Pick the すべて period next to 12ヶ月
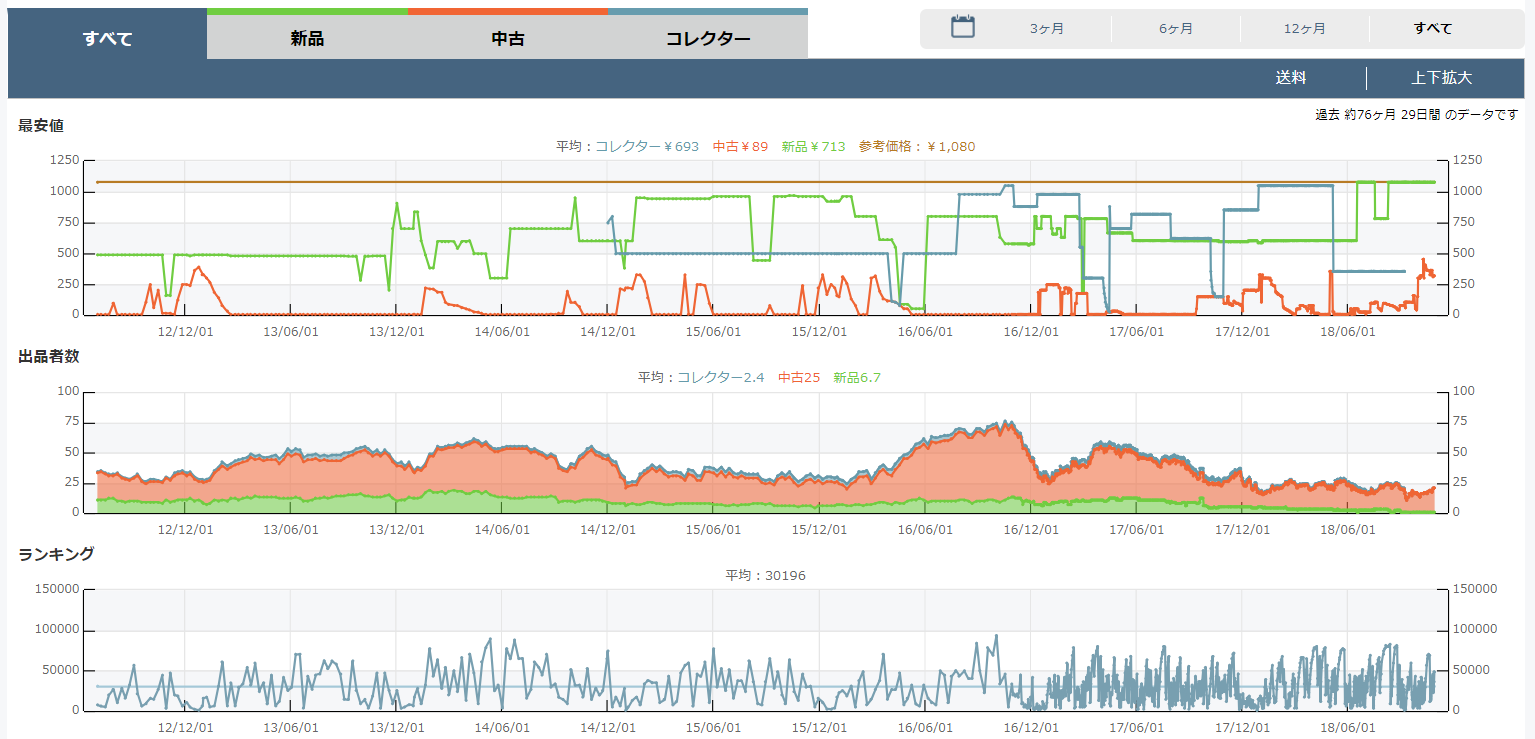Screen dimensions: 1535x739 pyautogui.click(x=1432, y=29)
